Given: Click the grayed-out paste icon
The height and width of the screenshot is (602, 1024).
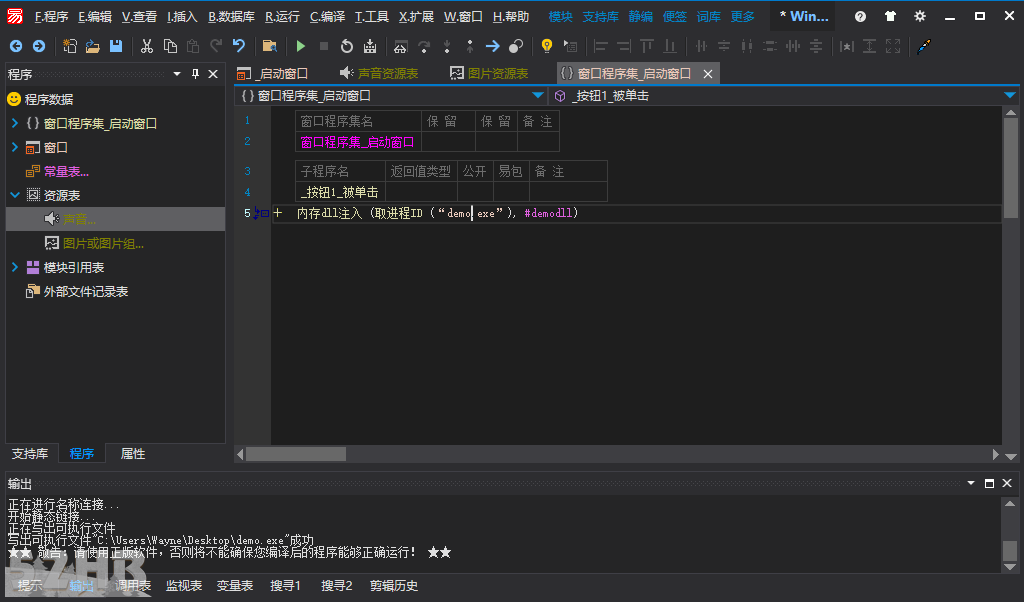Looking at the screenshot, I should click(x=193, y=46).
